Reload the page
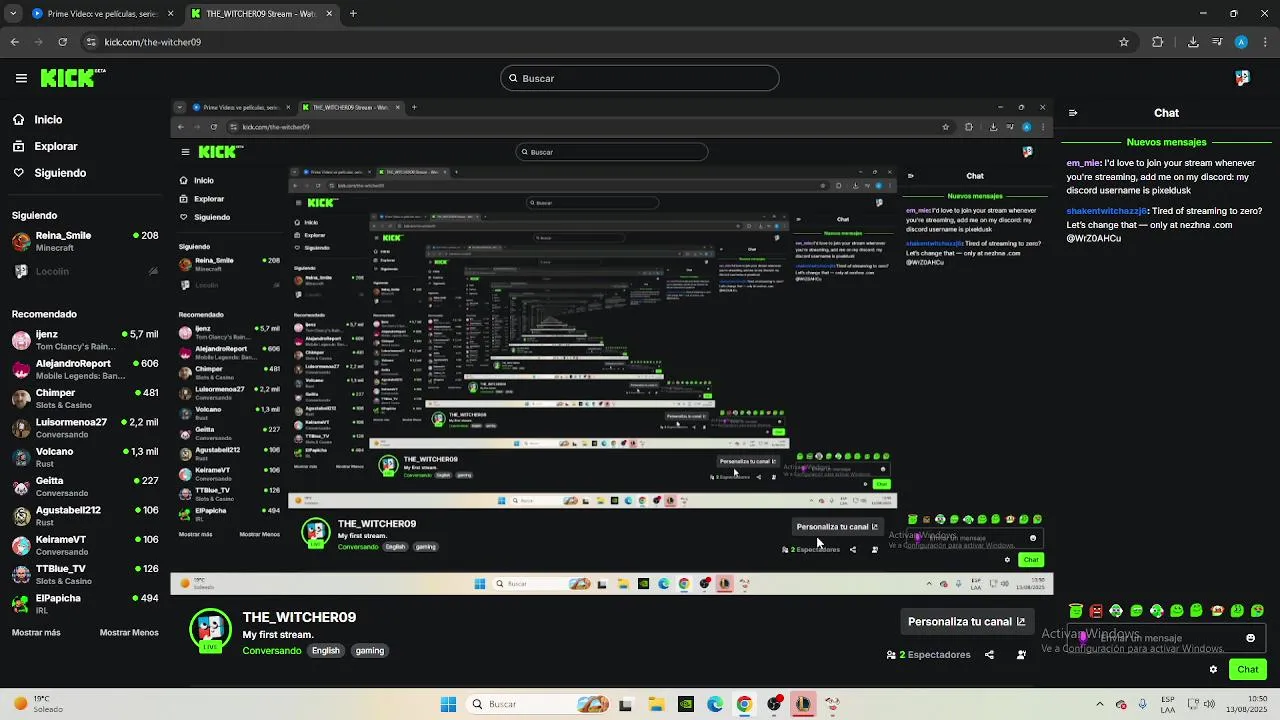 point(63,42)
